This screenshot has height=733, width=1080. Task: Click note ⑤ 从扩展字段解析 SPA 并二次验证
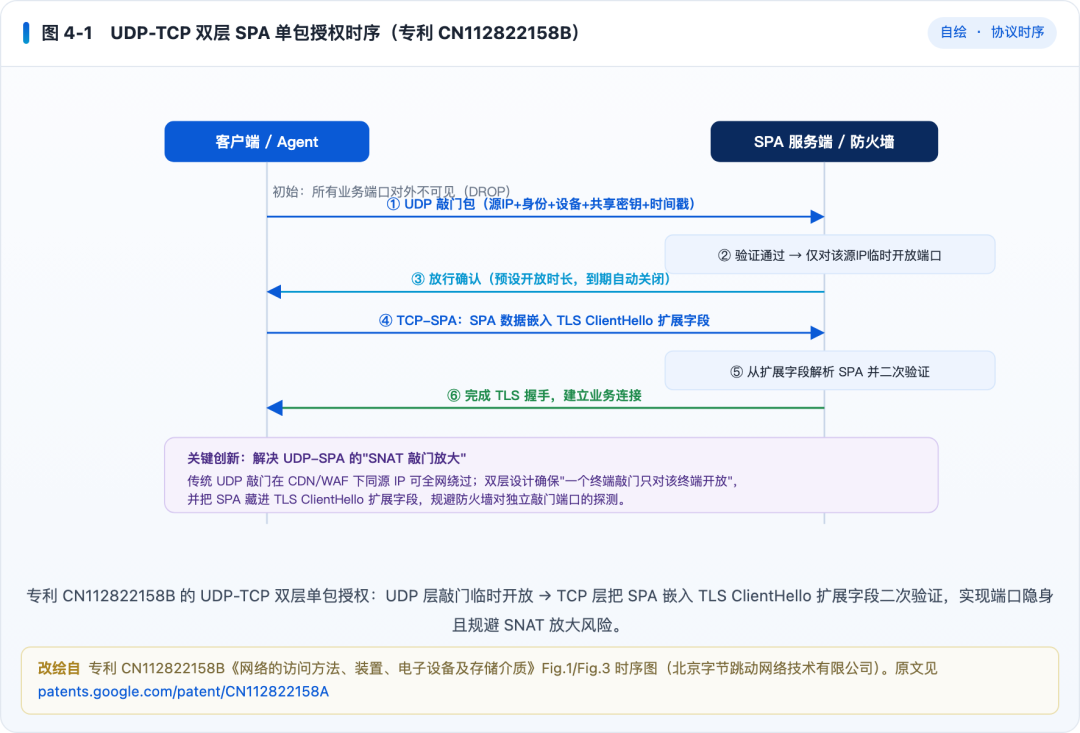(829, 371)
